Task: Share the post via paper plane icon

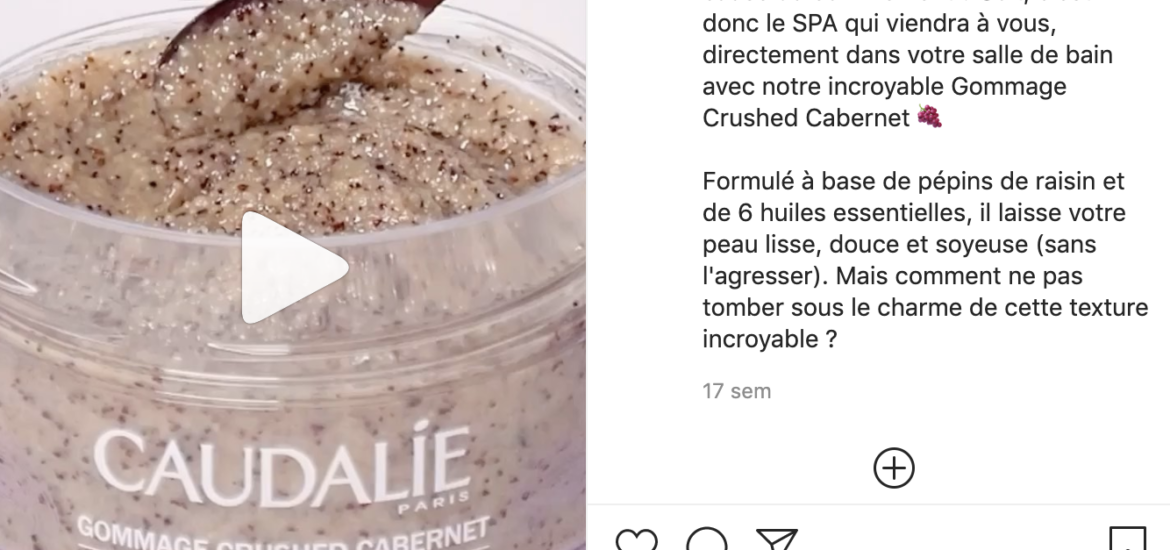Action: (777, 540)
